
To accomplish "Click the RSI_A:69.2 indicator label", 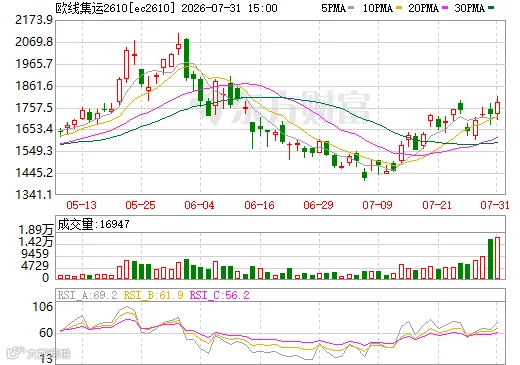I will click(87, 295).
